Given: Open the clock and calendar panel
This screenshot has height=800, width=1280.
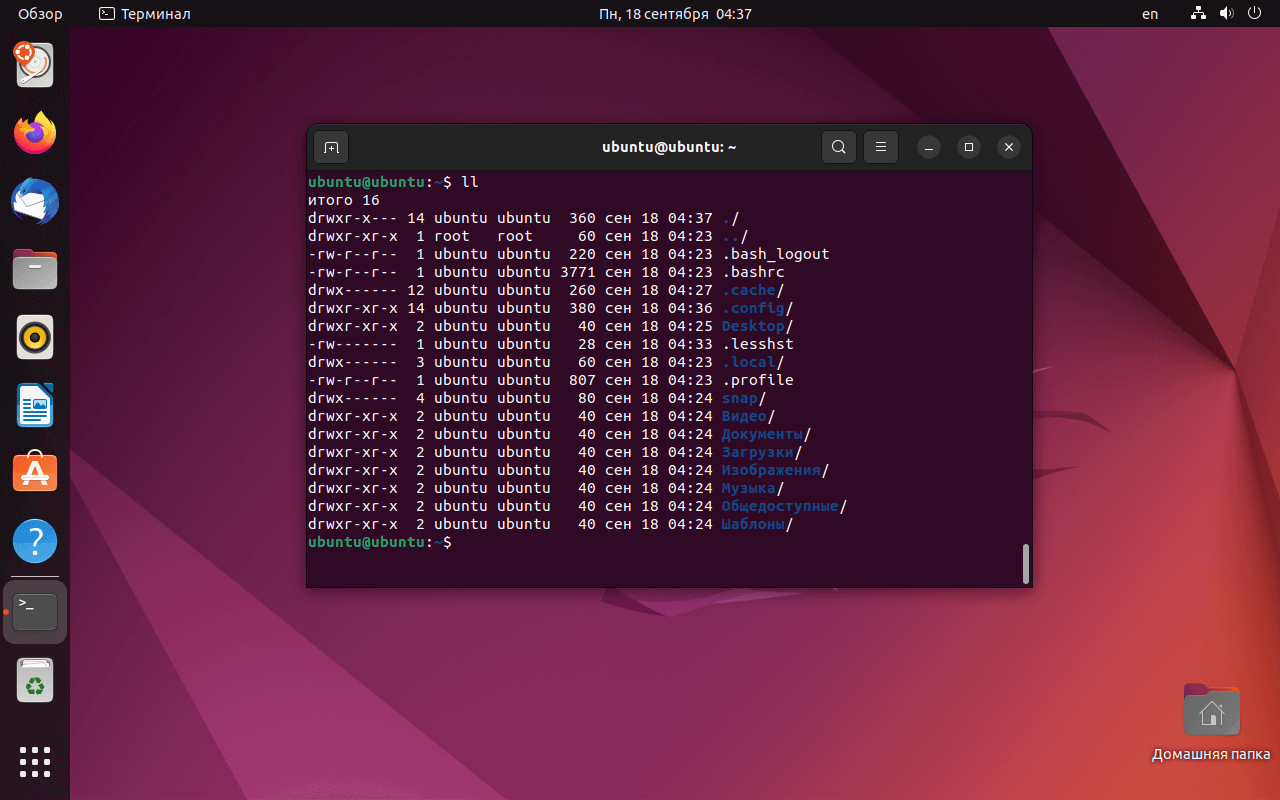Looking at the screenshot, I should pyautogui.click(x=675, y=14).
